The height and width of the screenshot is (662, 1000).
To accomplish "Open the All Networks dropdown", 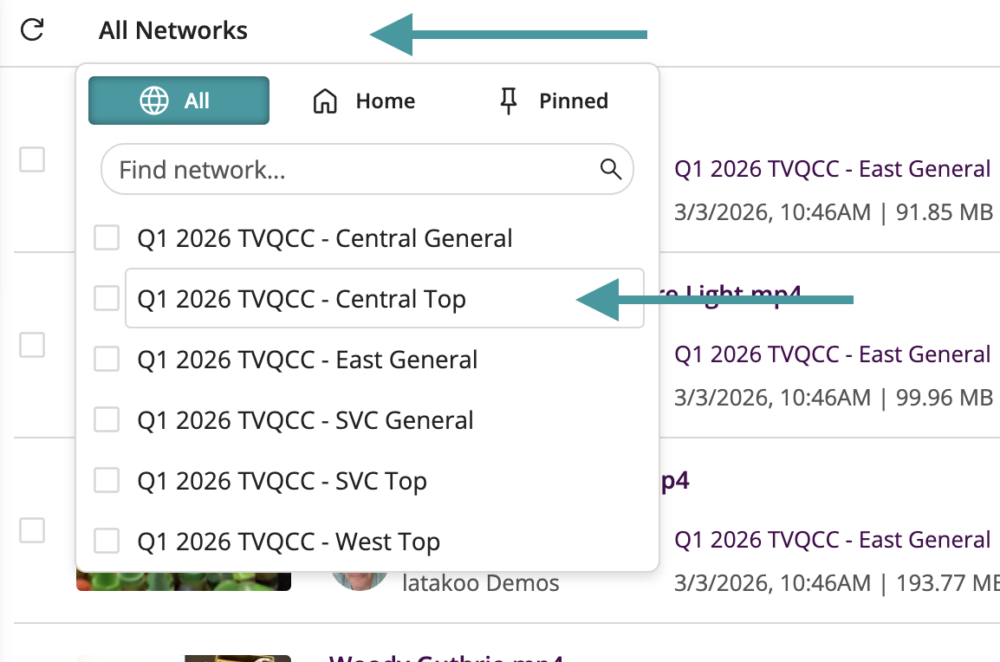I will coord(173,31).
